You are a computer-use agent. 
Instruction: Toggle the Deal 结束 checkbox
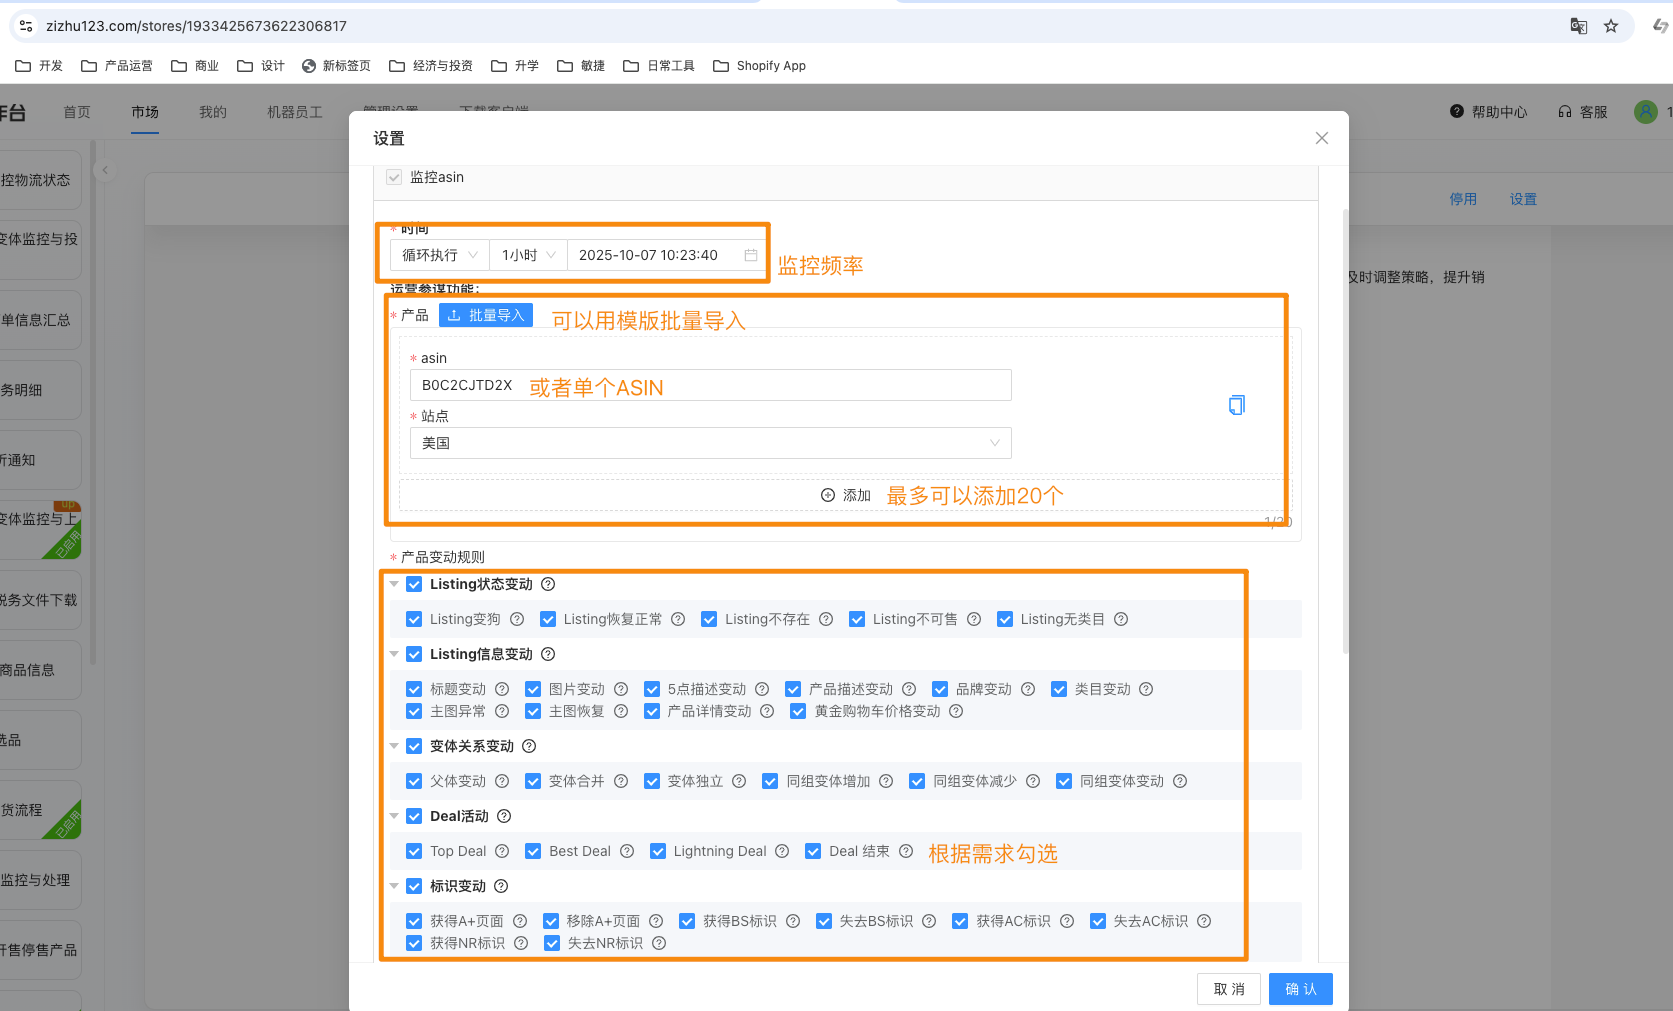click(x=813, y=851)
